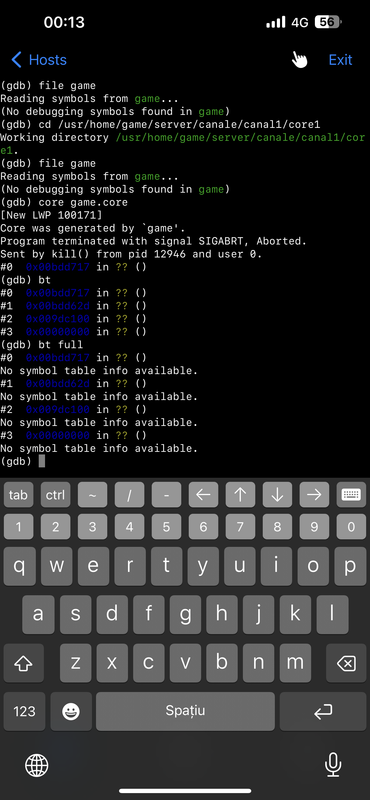This screenshot has height=800, width=370.
Task: Tap the letter a key
Action: [x=38, y=614]
